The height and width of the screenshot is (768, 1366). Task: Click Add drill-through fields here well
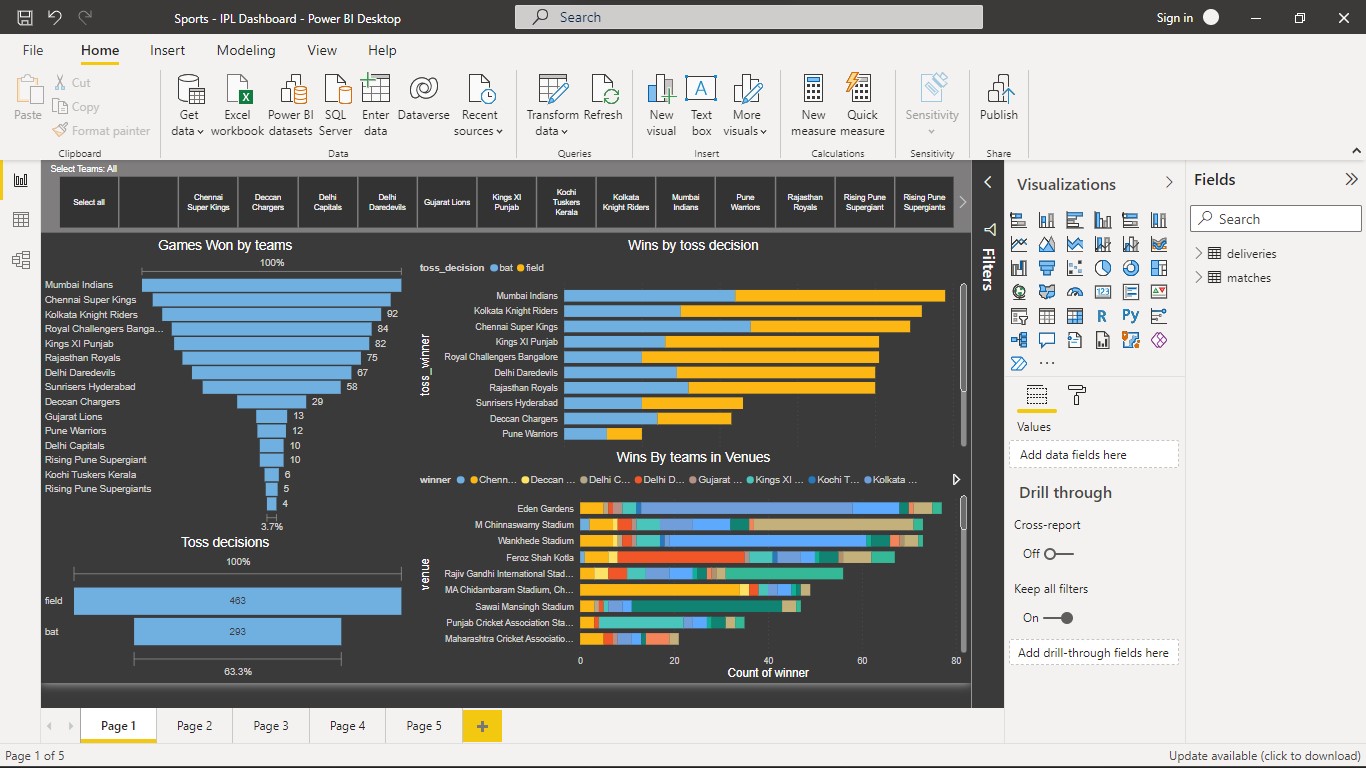[x=1094, y=653]
